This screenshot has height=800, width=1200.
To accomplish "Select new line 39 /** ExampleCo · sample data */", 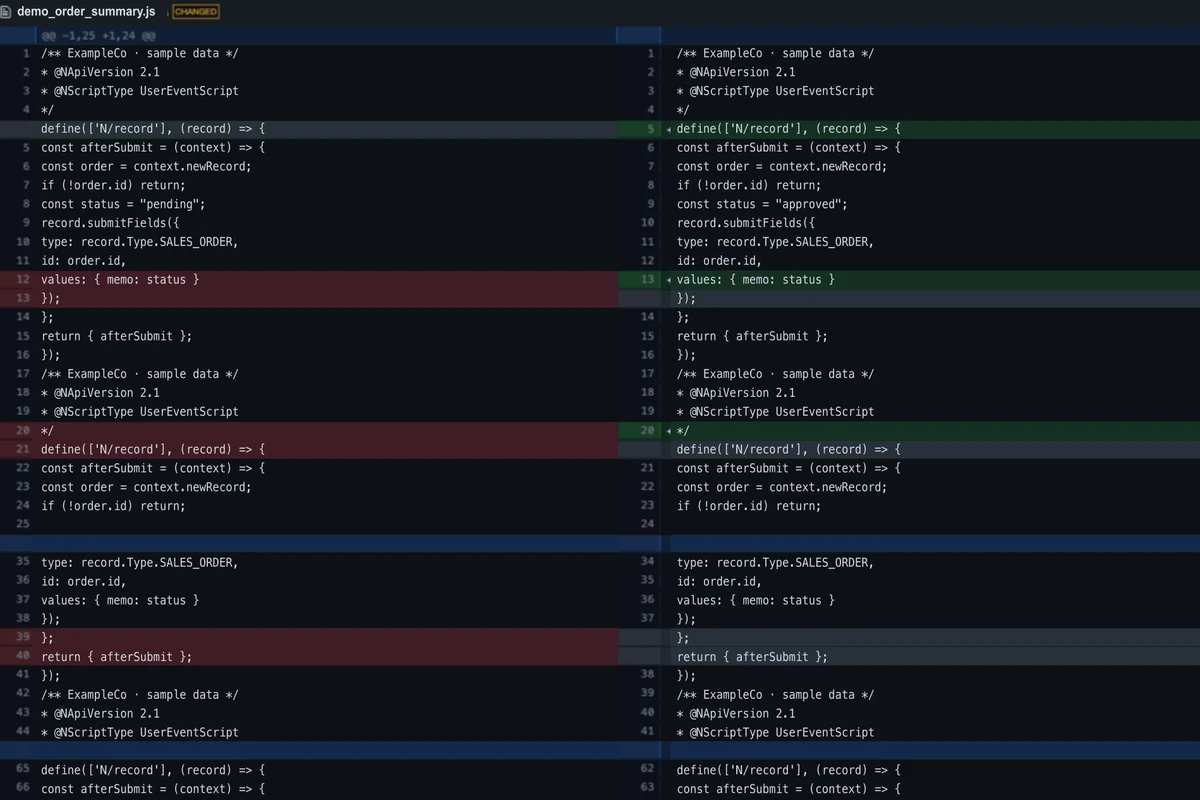I will (775, 694).
